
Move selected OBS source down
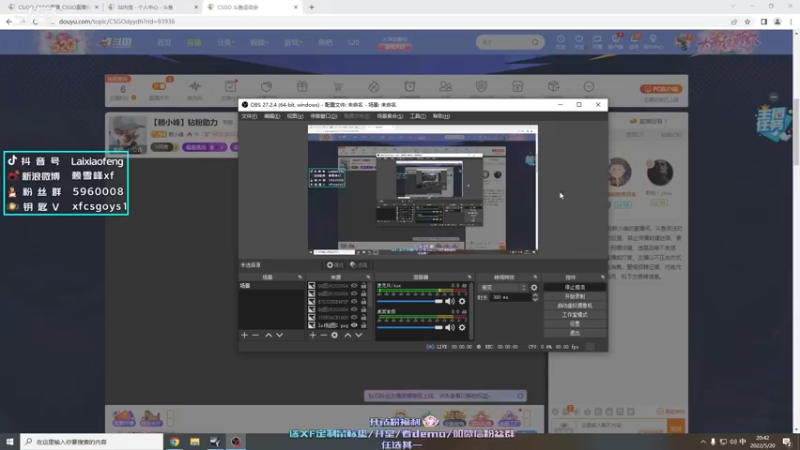(359, 335)
